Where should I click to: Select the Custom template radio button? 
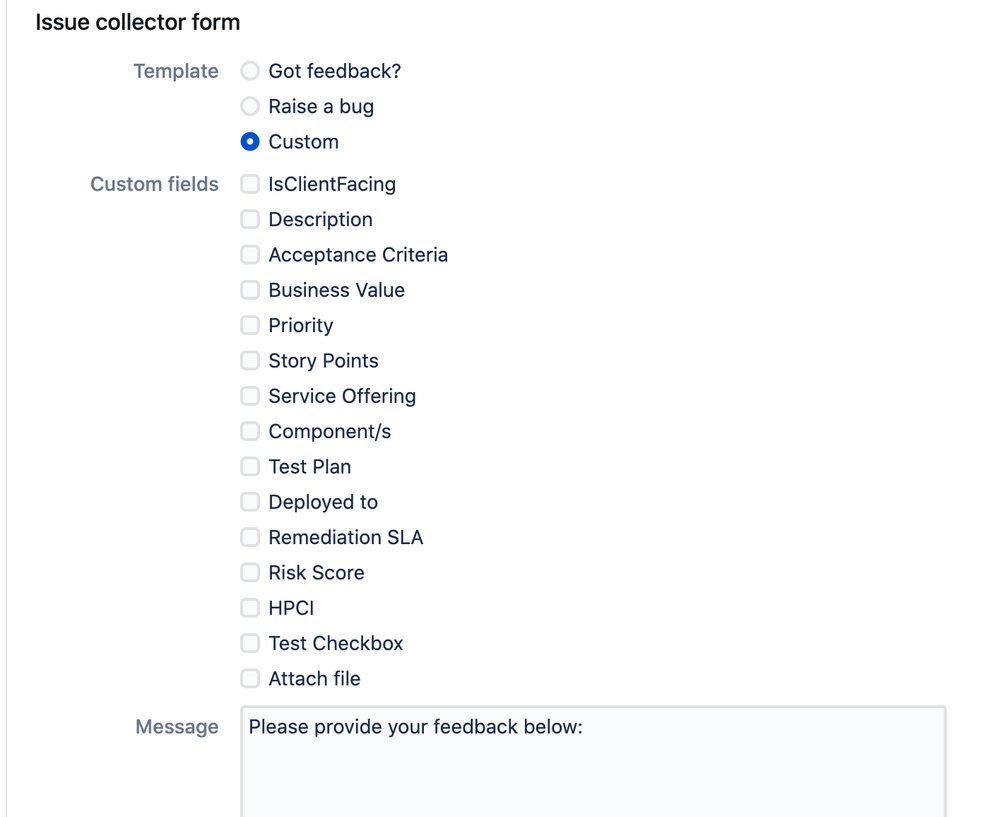pos(250,141)
